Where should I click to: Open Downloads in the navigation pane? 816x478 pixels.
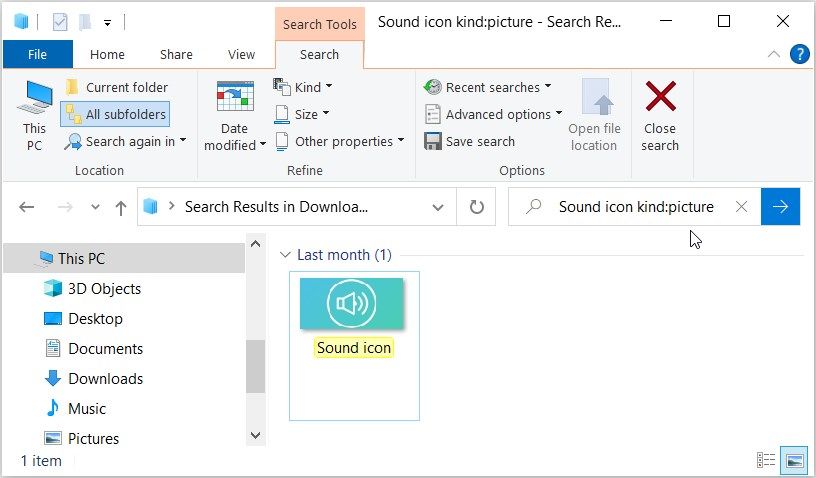(x=105, y=378)
